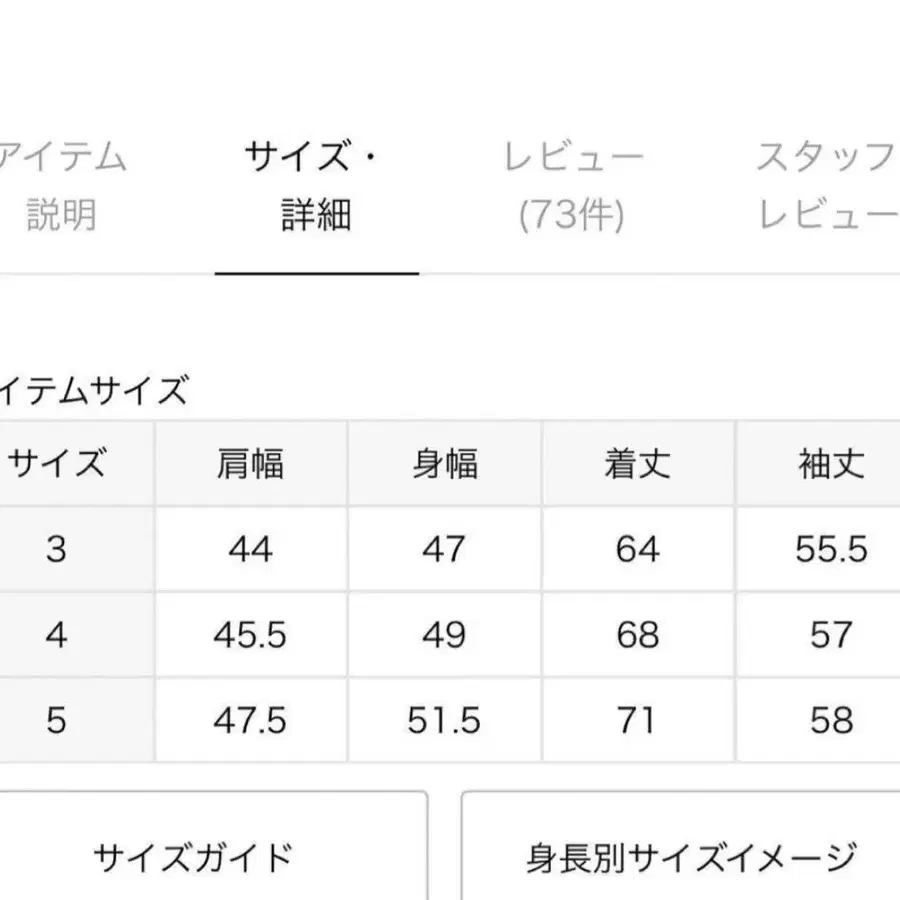Click the サイズガイド button
This screenshot has width=900, height=900.
click(x=193, y=858)
